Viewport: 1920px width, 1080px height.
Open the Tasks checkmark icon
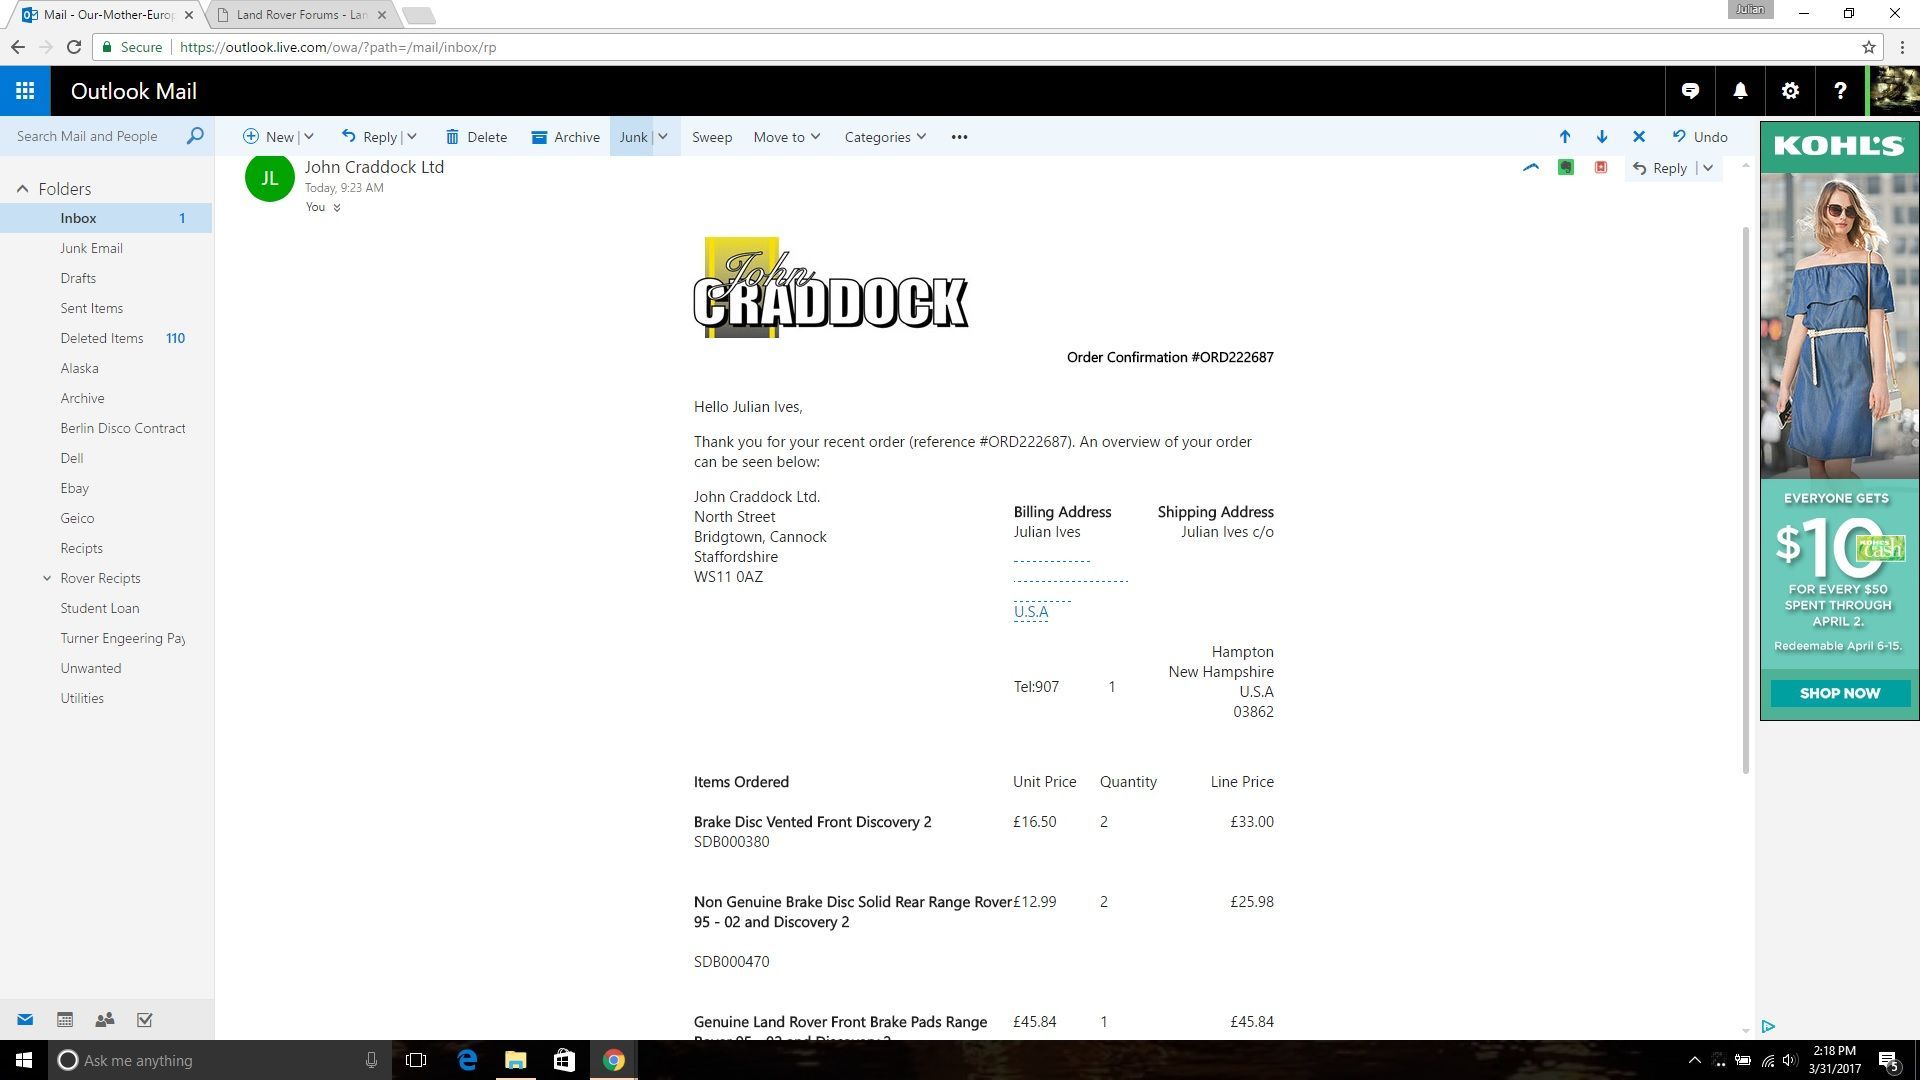tap(145, 1020)
